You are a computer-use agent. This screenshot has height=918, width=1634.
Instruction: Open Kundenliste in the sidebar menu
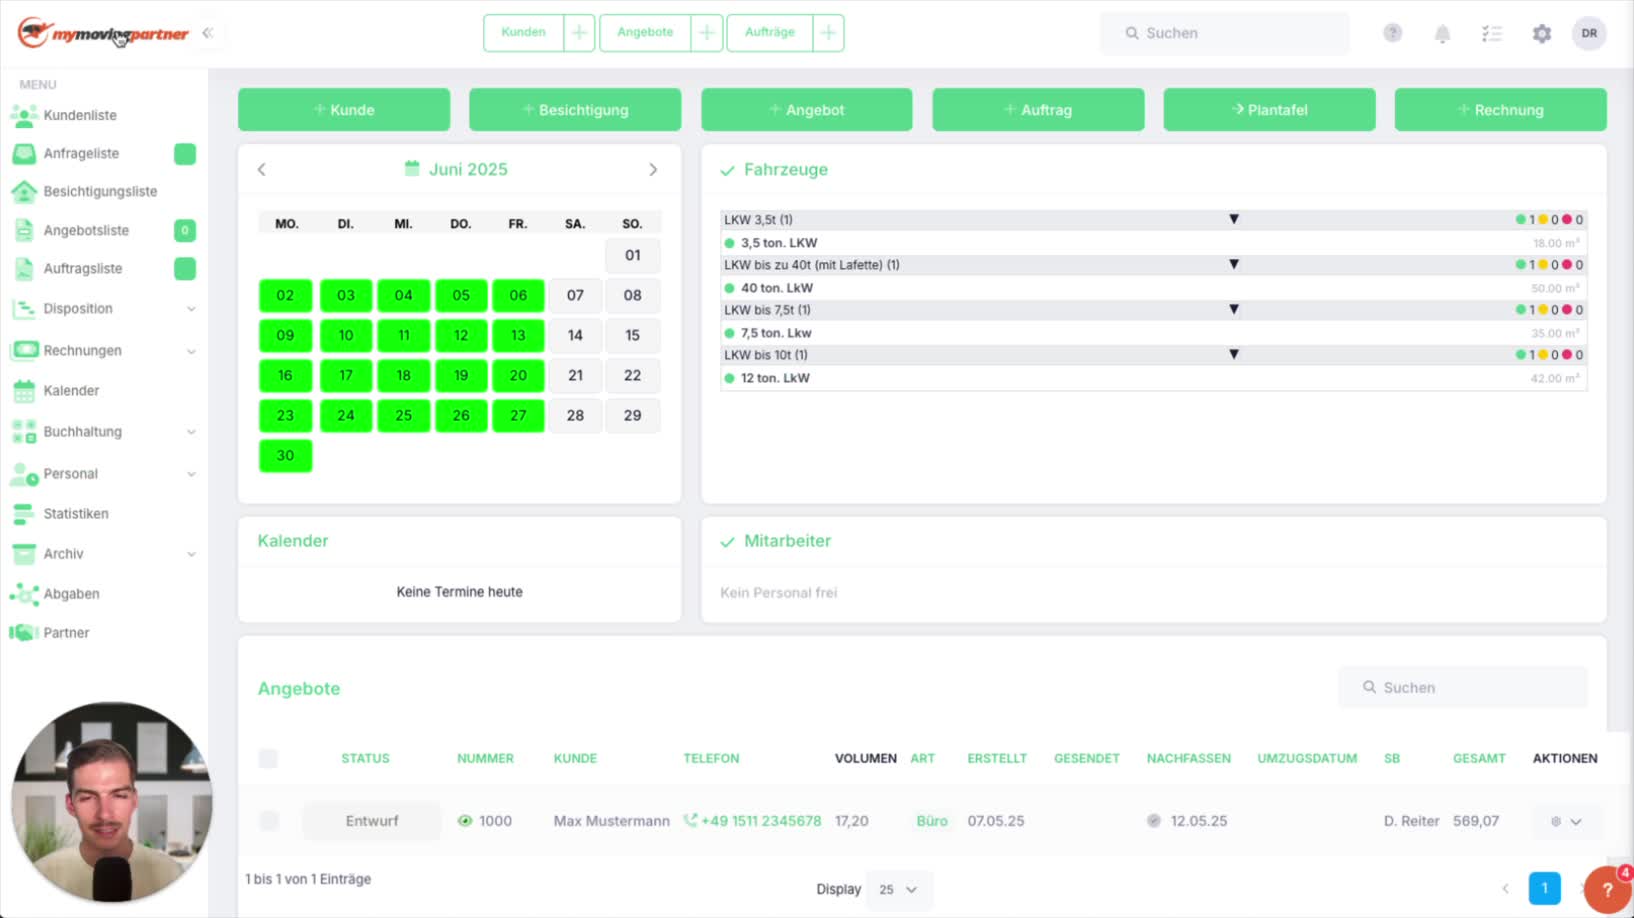point(80,115)
